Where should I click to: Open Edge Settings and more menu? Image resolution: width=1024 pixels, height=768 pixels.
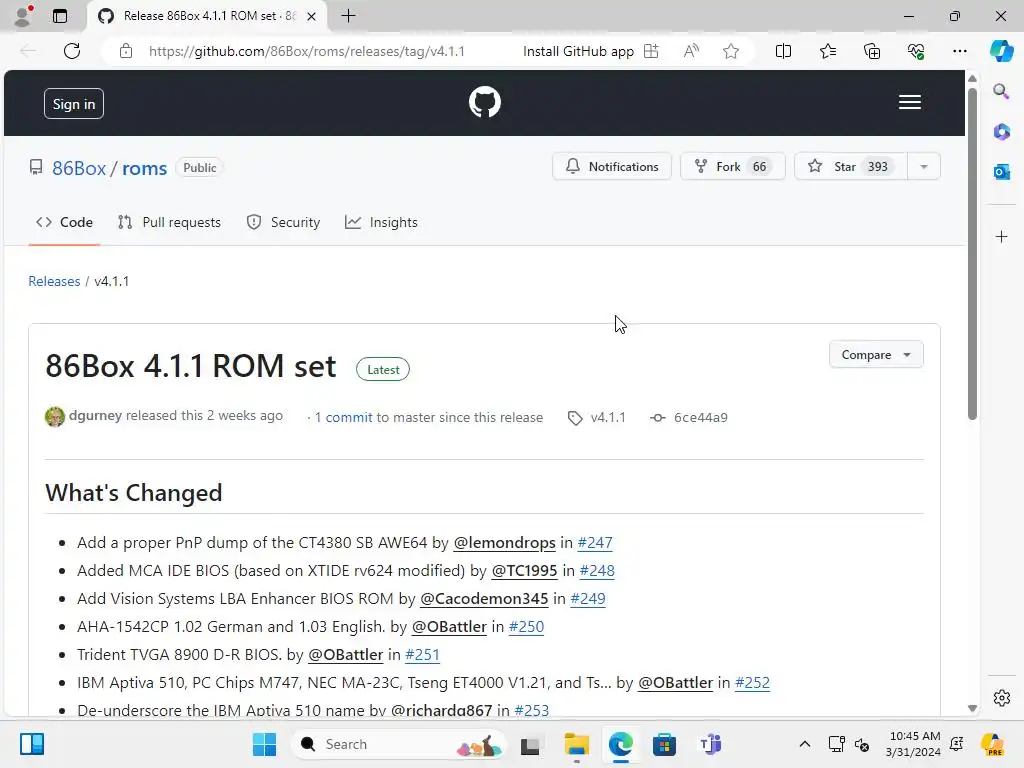[959, 51]
